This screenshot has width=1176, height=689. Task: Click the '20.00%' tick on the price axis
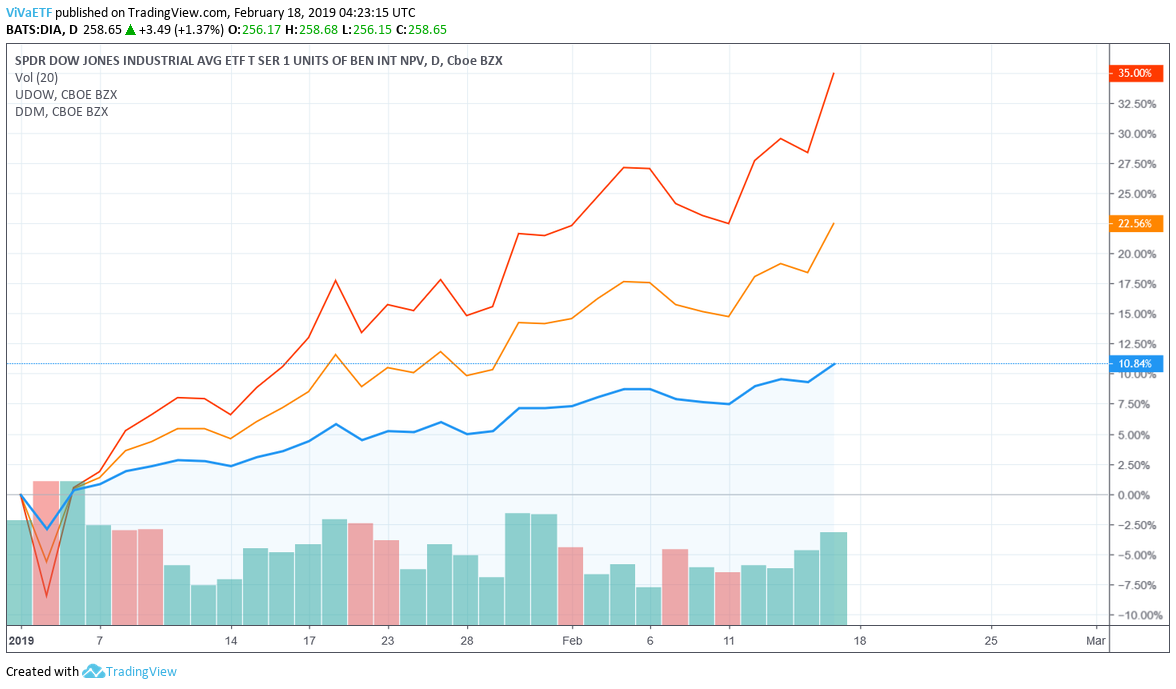1137,254
